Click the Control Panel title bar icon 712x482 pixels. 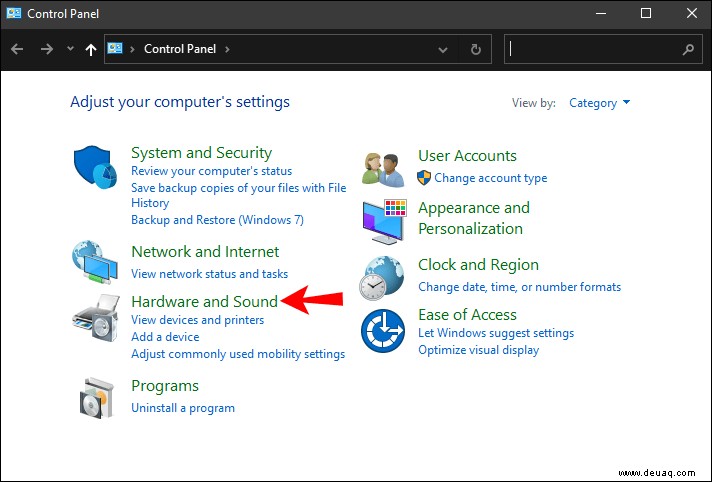pyautogui.click(x=14, y=13)
